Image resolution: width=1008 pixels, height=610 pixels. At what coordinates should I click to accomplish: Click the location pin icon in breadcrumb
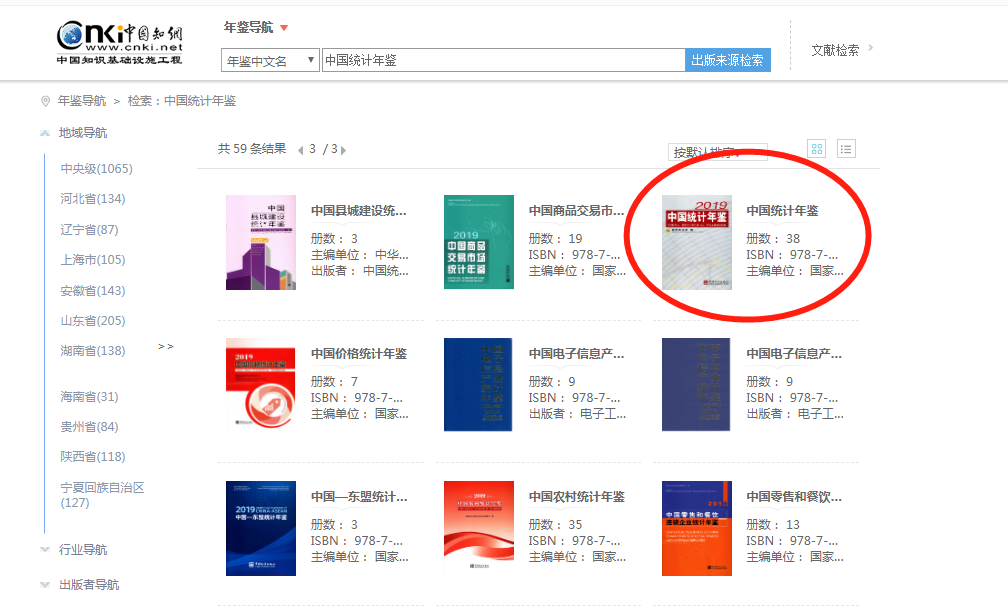pos(45,101)
